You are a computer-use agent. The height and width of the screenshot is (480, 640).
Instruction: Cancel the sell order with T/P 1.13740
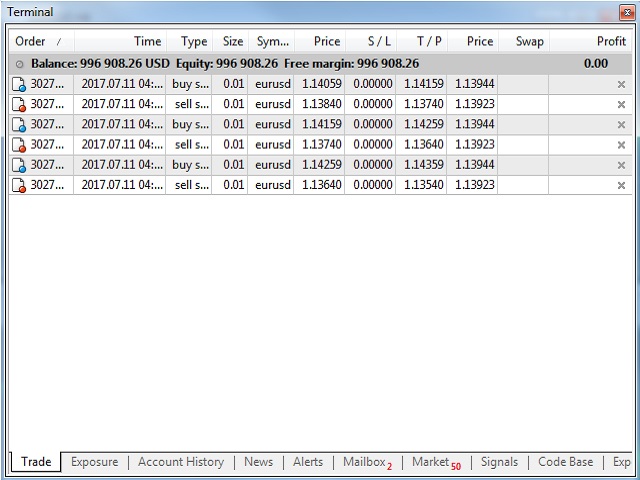coord(621,104)
